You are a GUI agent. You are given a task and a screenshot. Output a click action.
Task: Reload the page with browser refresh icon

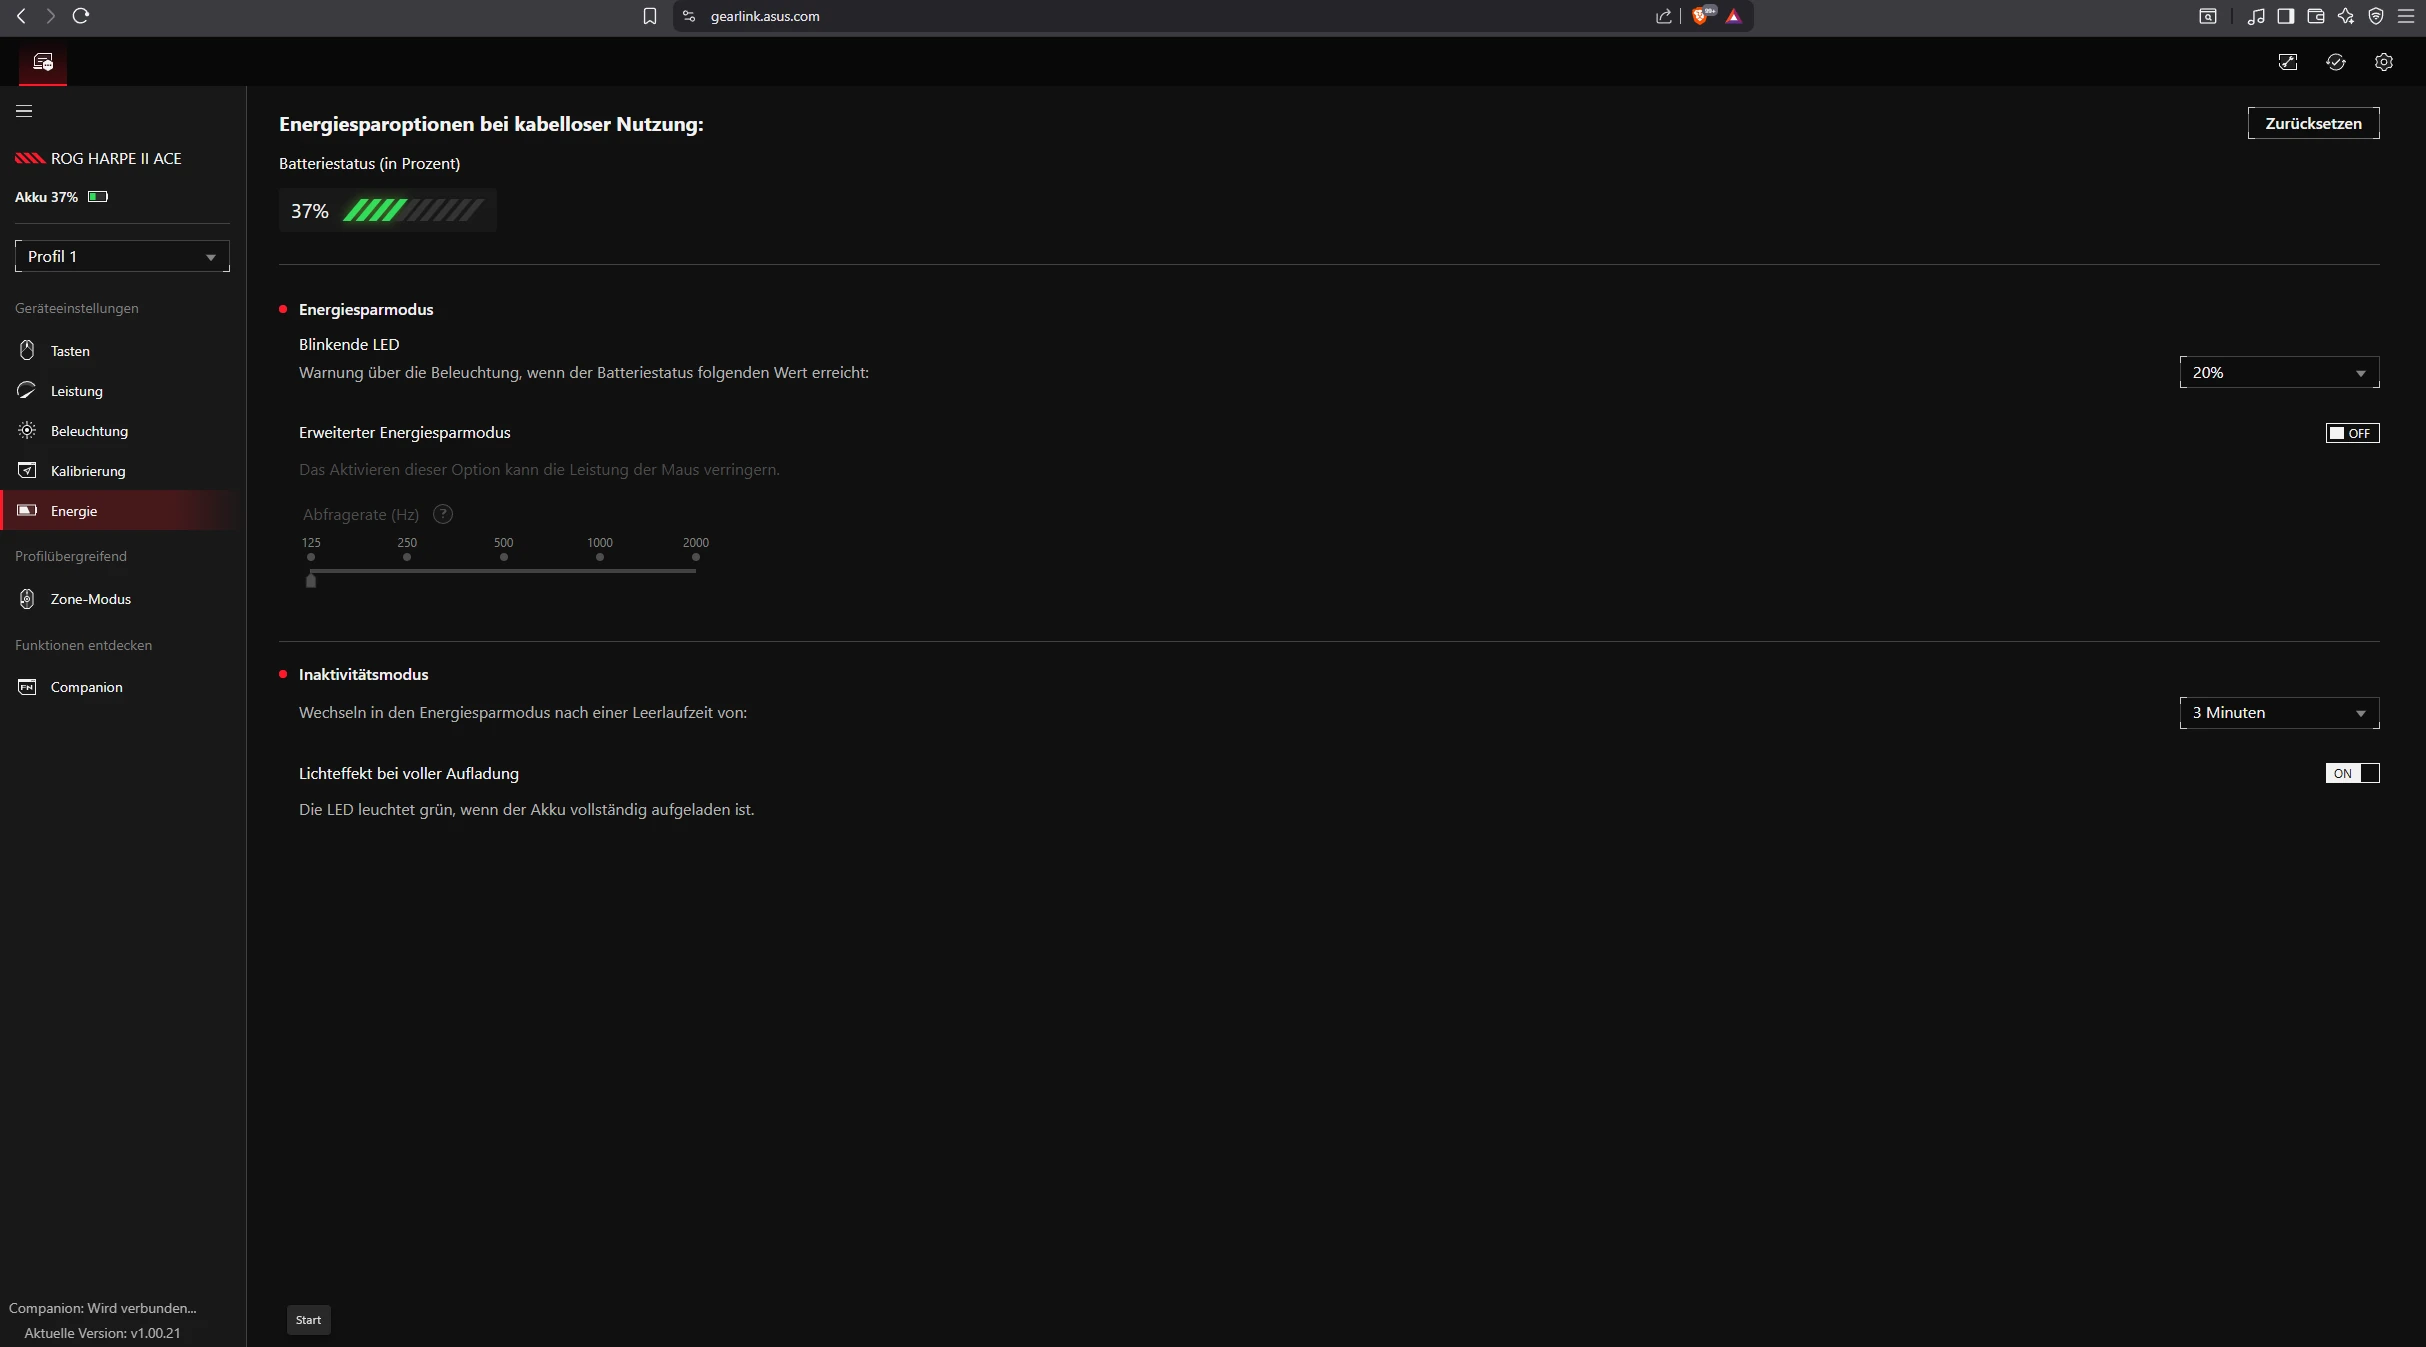pyautogui.click(x=81, y=16)
